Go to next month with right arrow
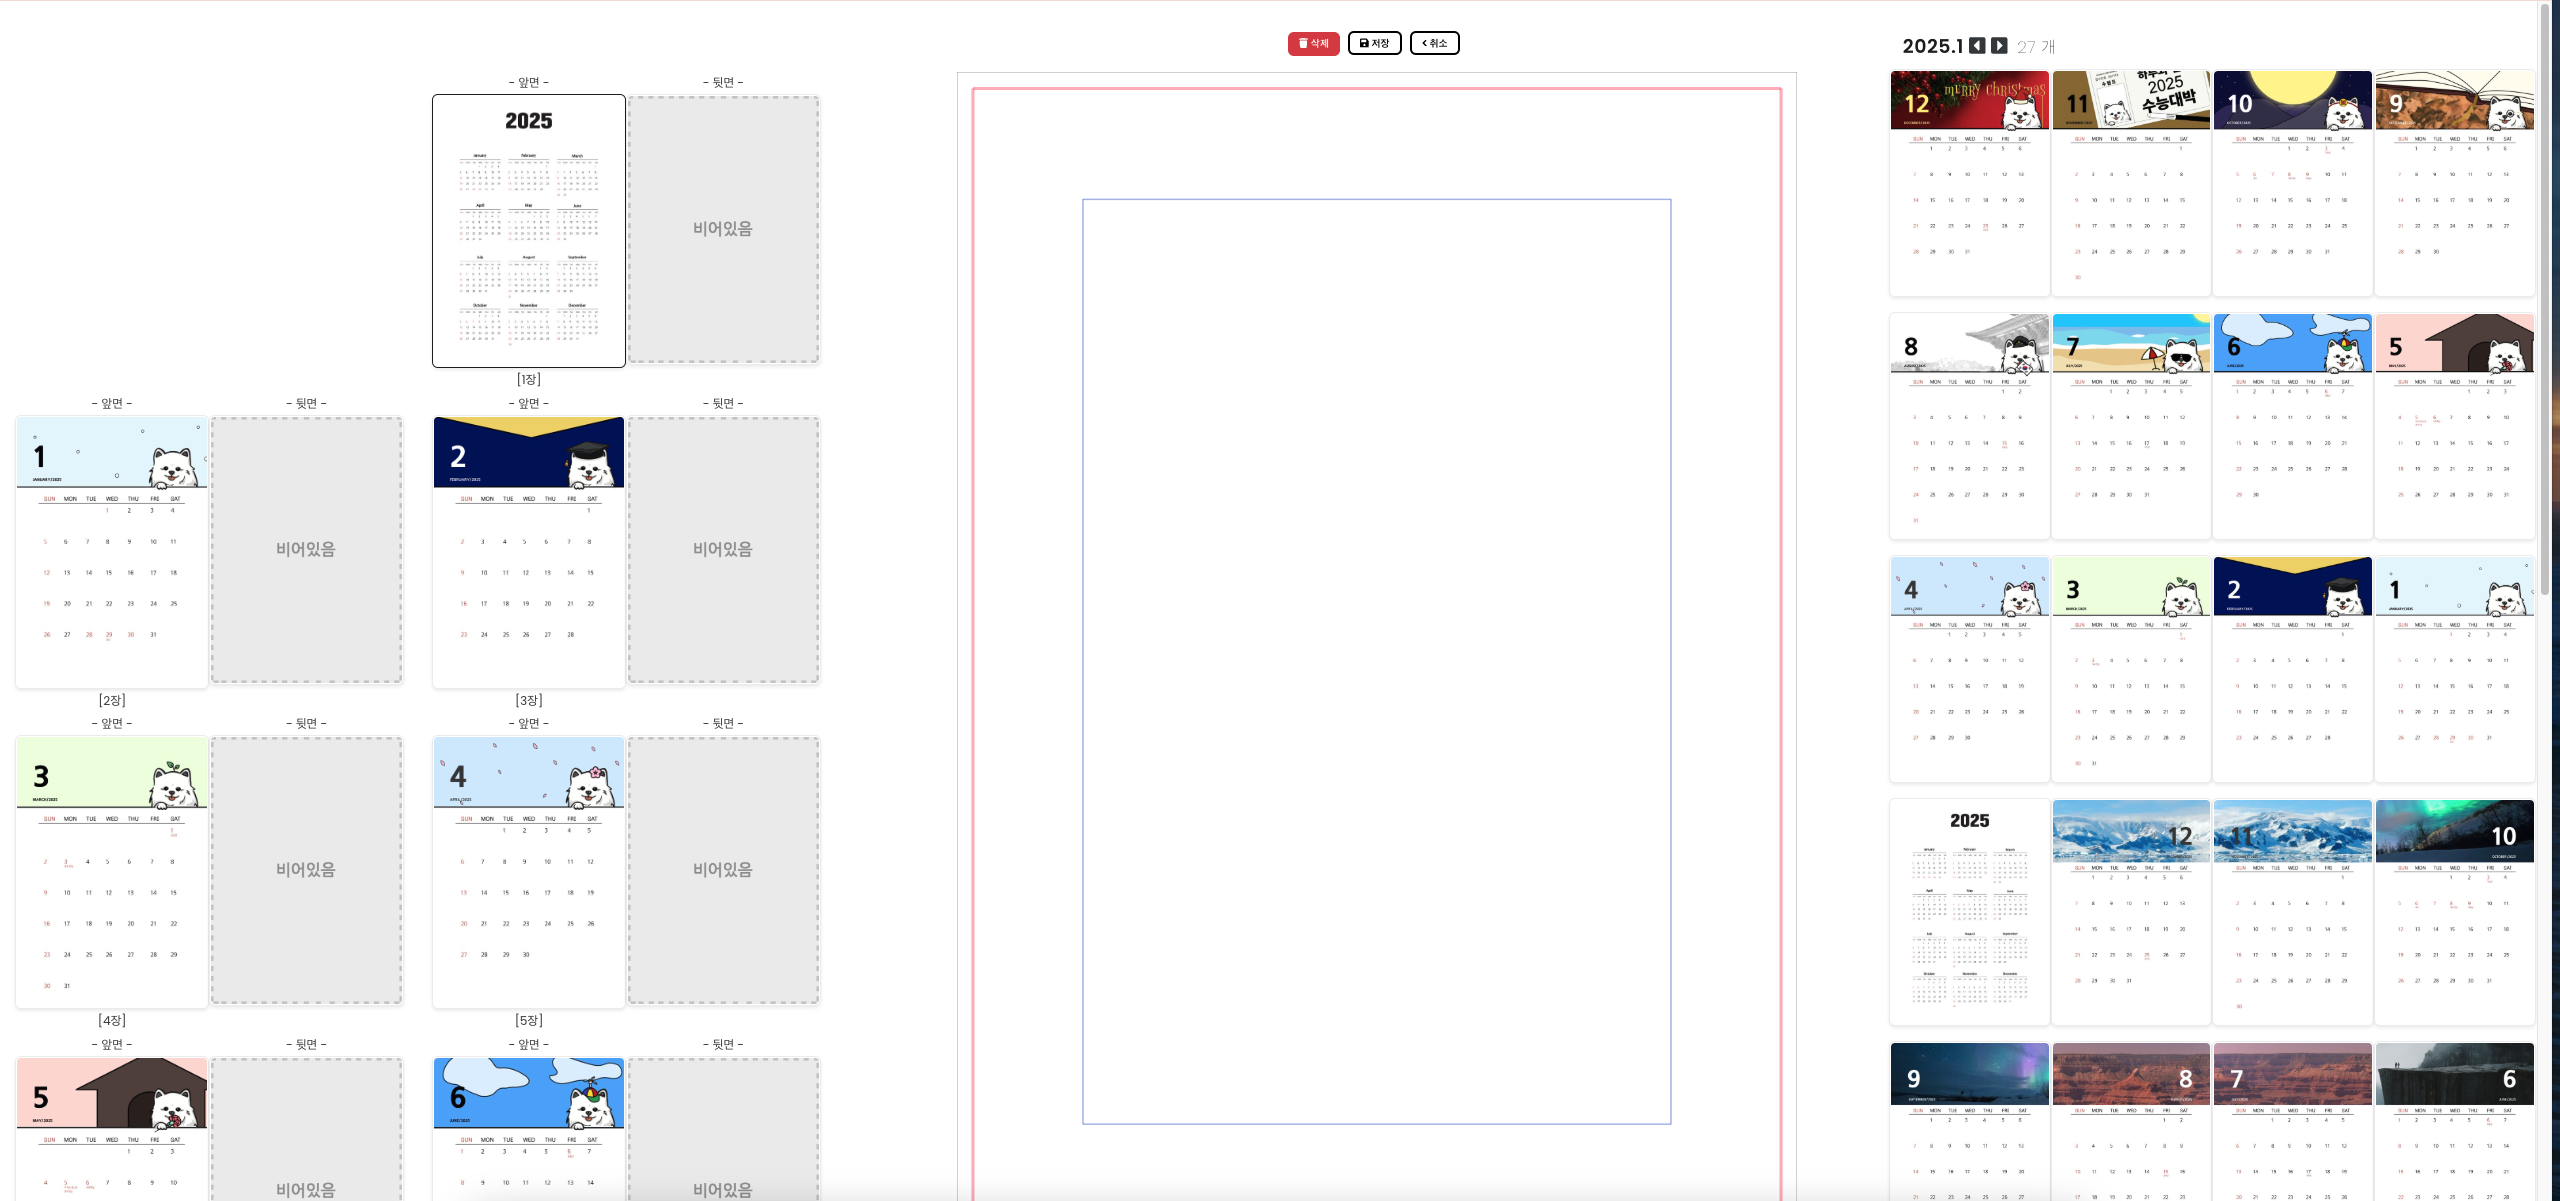The image size is (2560, 1201). (x=1998, y=46)
